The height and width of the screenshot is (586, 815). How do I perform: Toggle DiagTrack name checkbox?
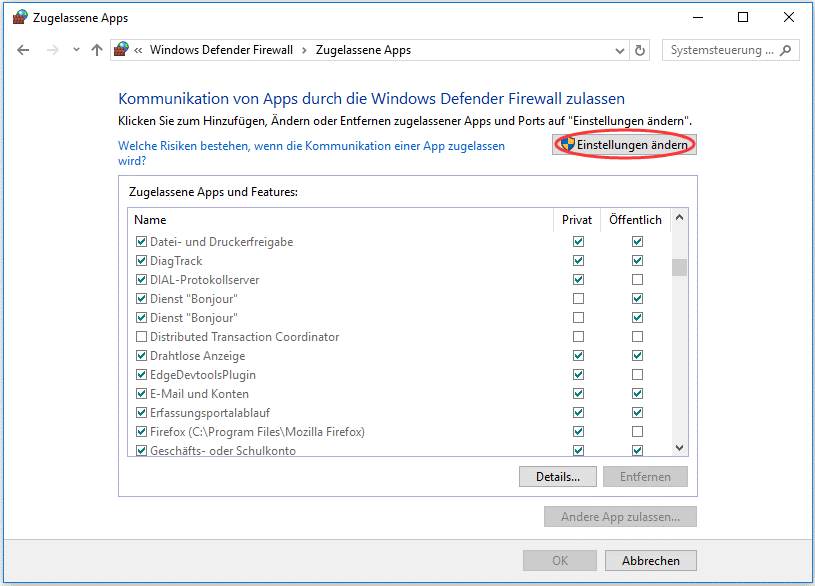[141, 261]
